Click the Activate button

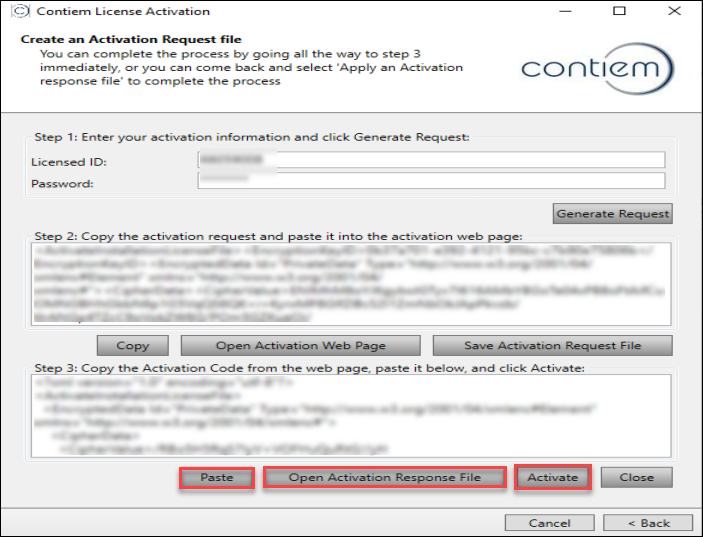click(553, 478)
